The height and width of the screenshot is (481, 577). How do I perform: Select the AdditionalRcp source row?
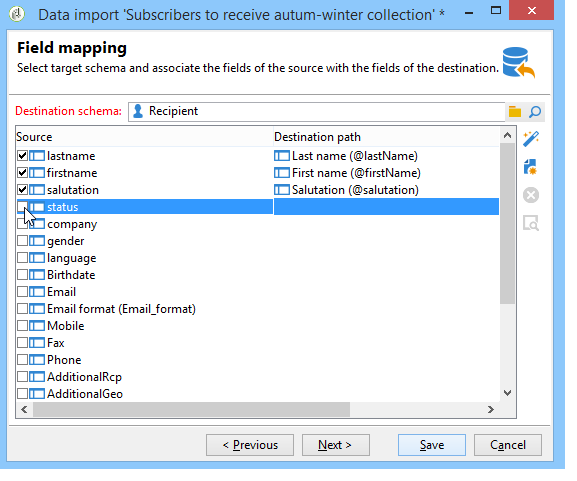click(258, 377)
